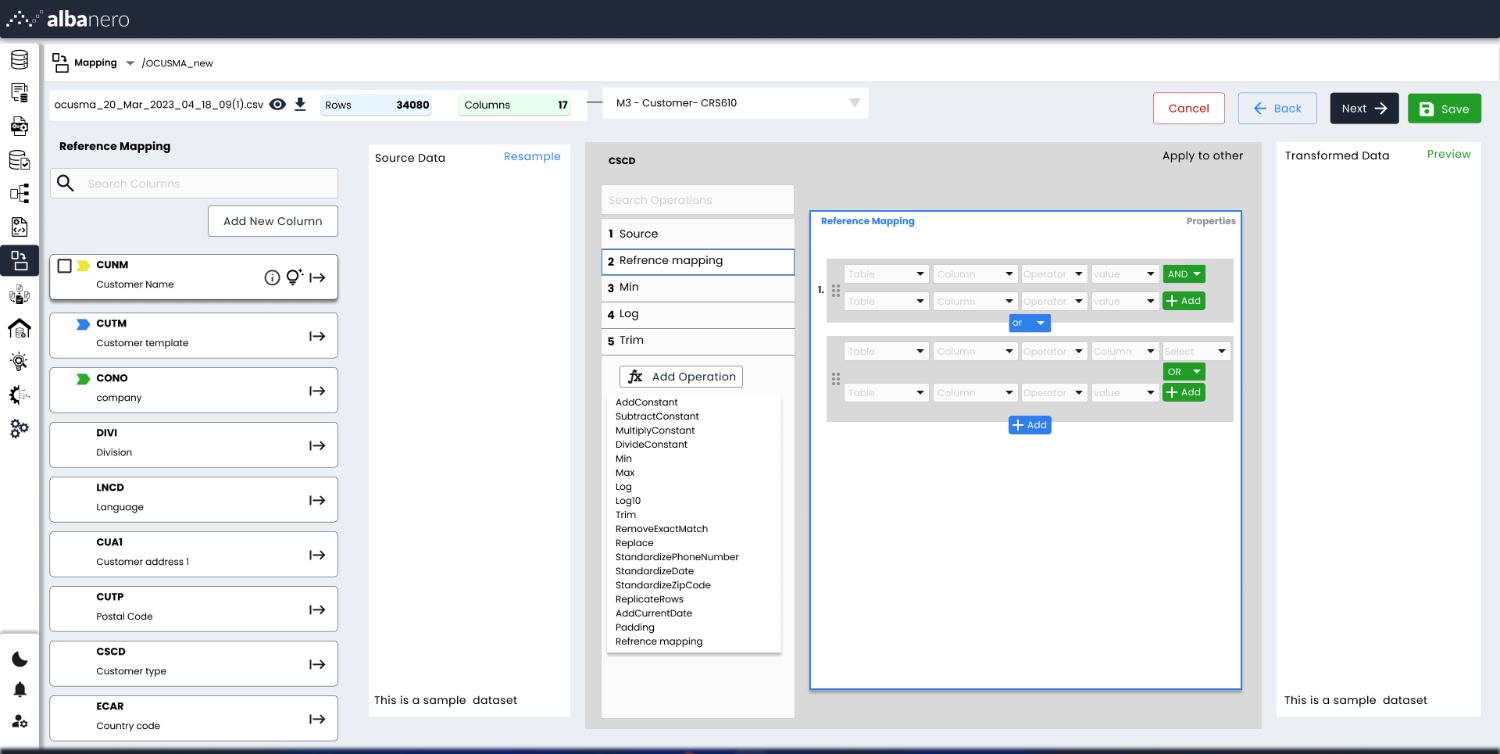Select the '3 Min' operation step
The height and width of the screenshot is (754, 1500).
point(698,288)
